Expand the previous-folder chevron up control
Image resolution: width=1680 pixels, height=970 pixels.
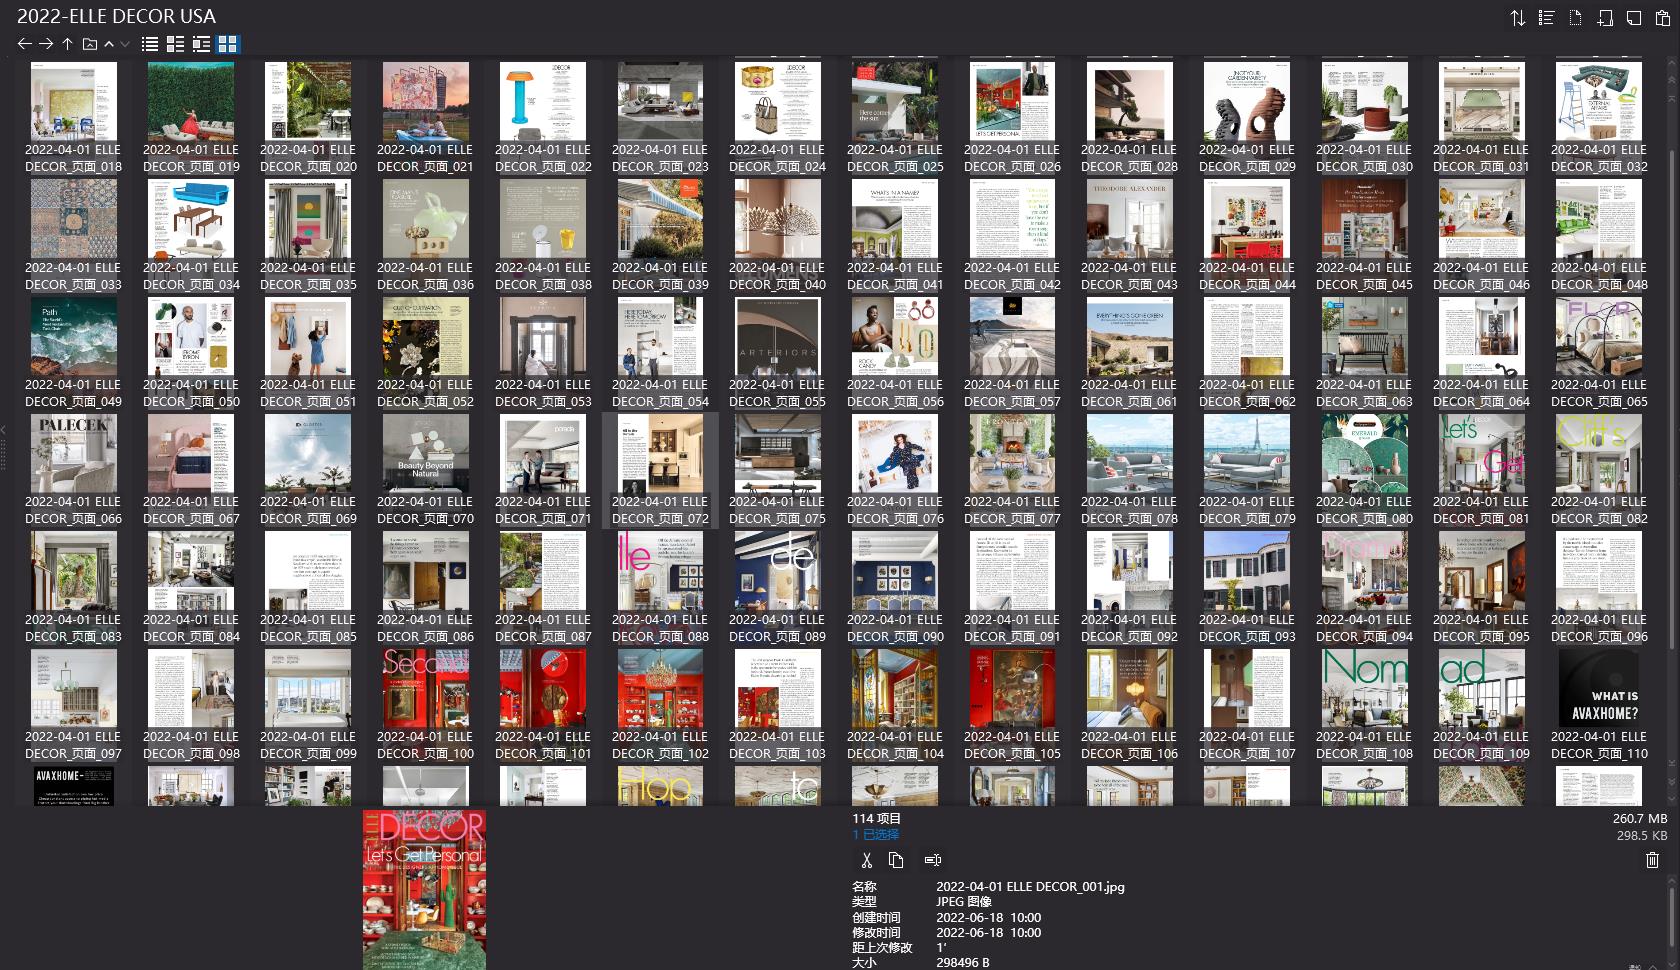[x=108, y=43]
